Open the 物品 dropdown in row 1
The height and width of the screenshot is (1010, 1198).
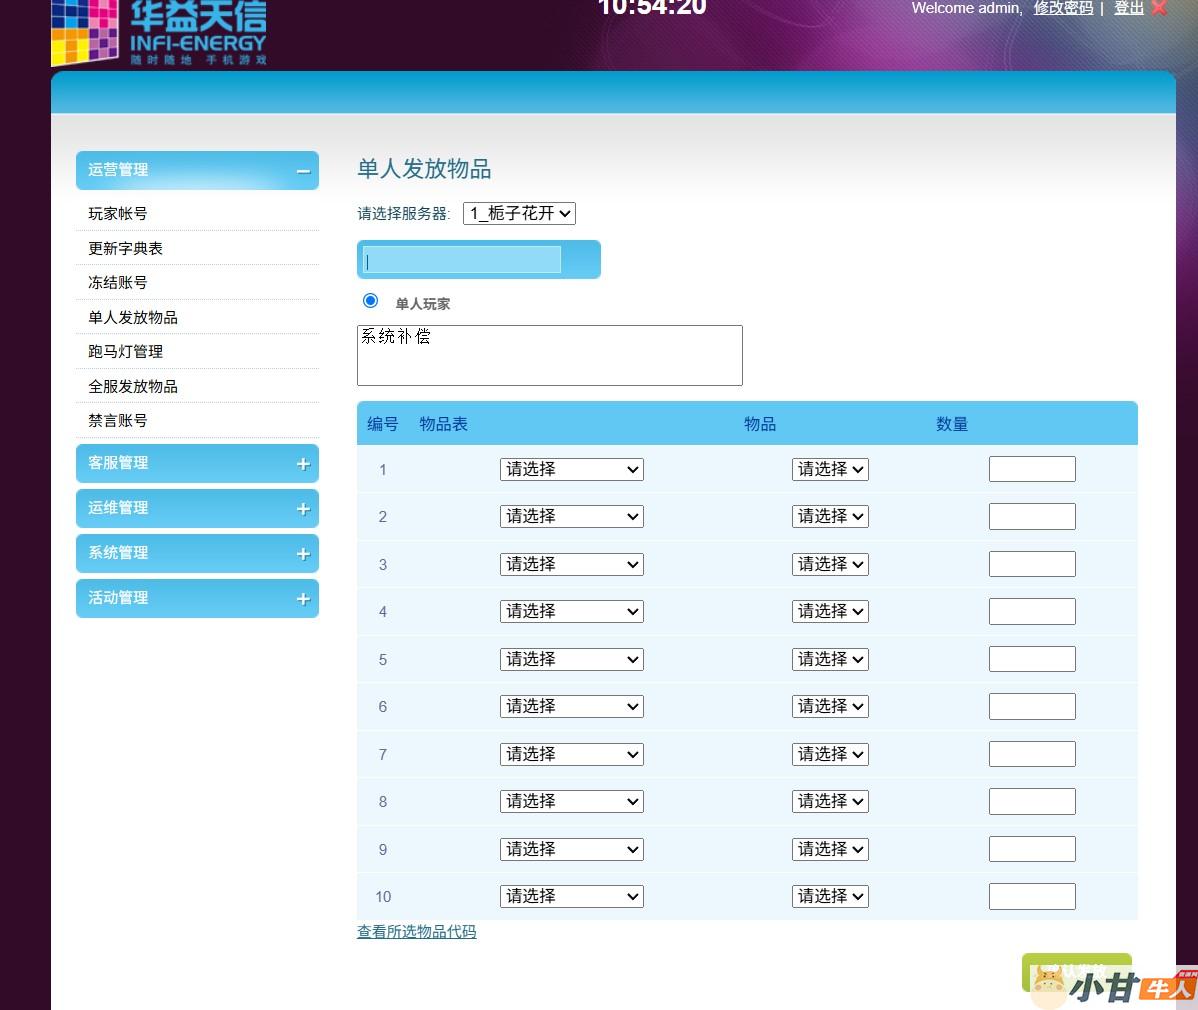pyautogui.click(x=830, y=469)
